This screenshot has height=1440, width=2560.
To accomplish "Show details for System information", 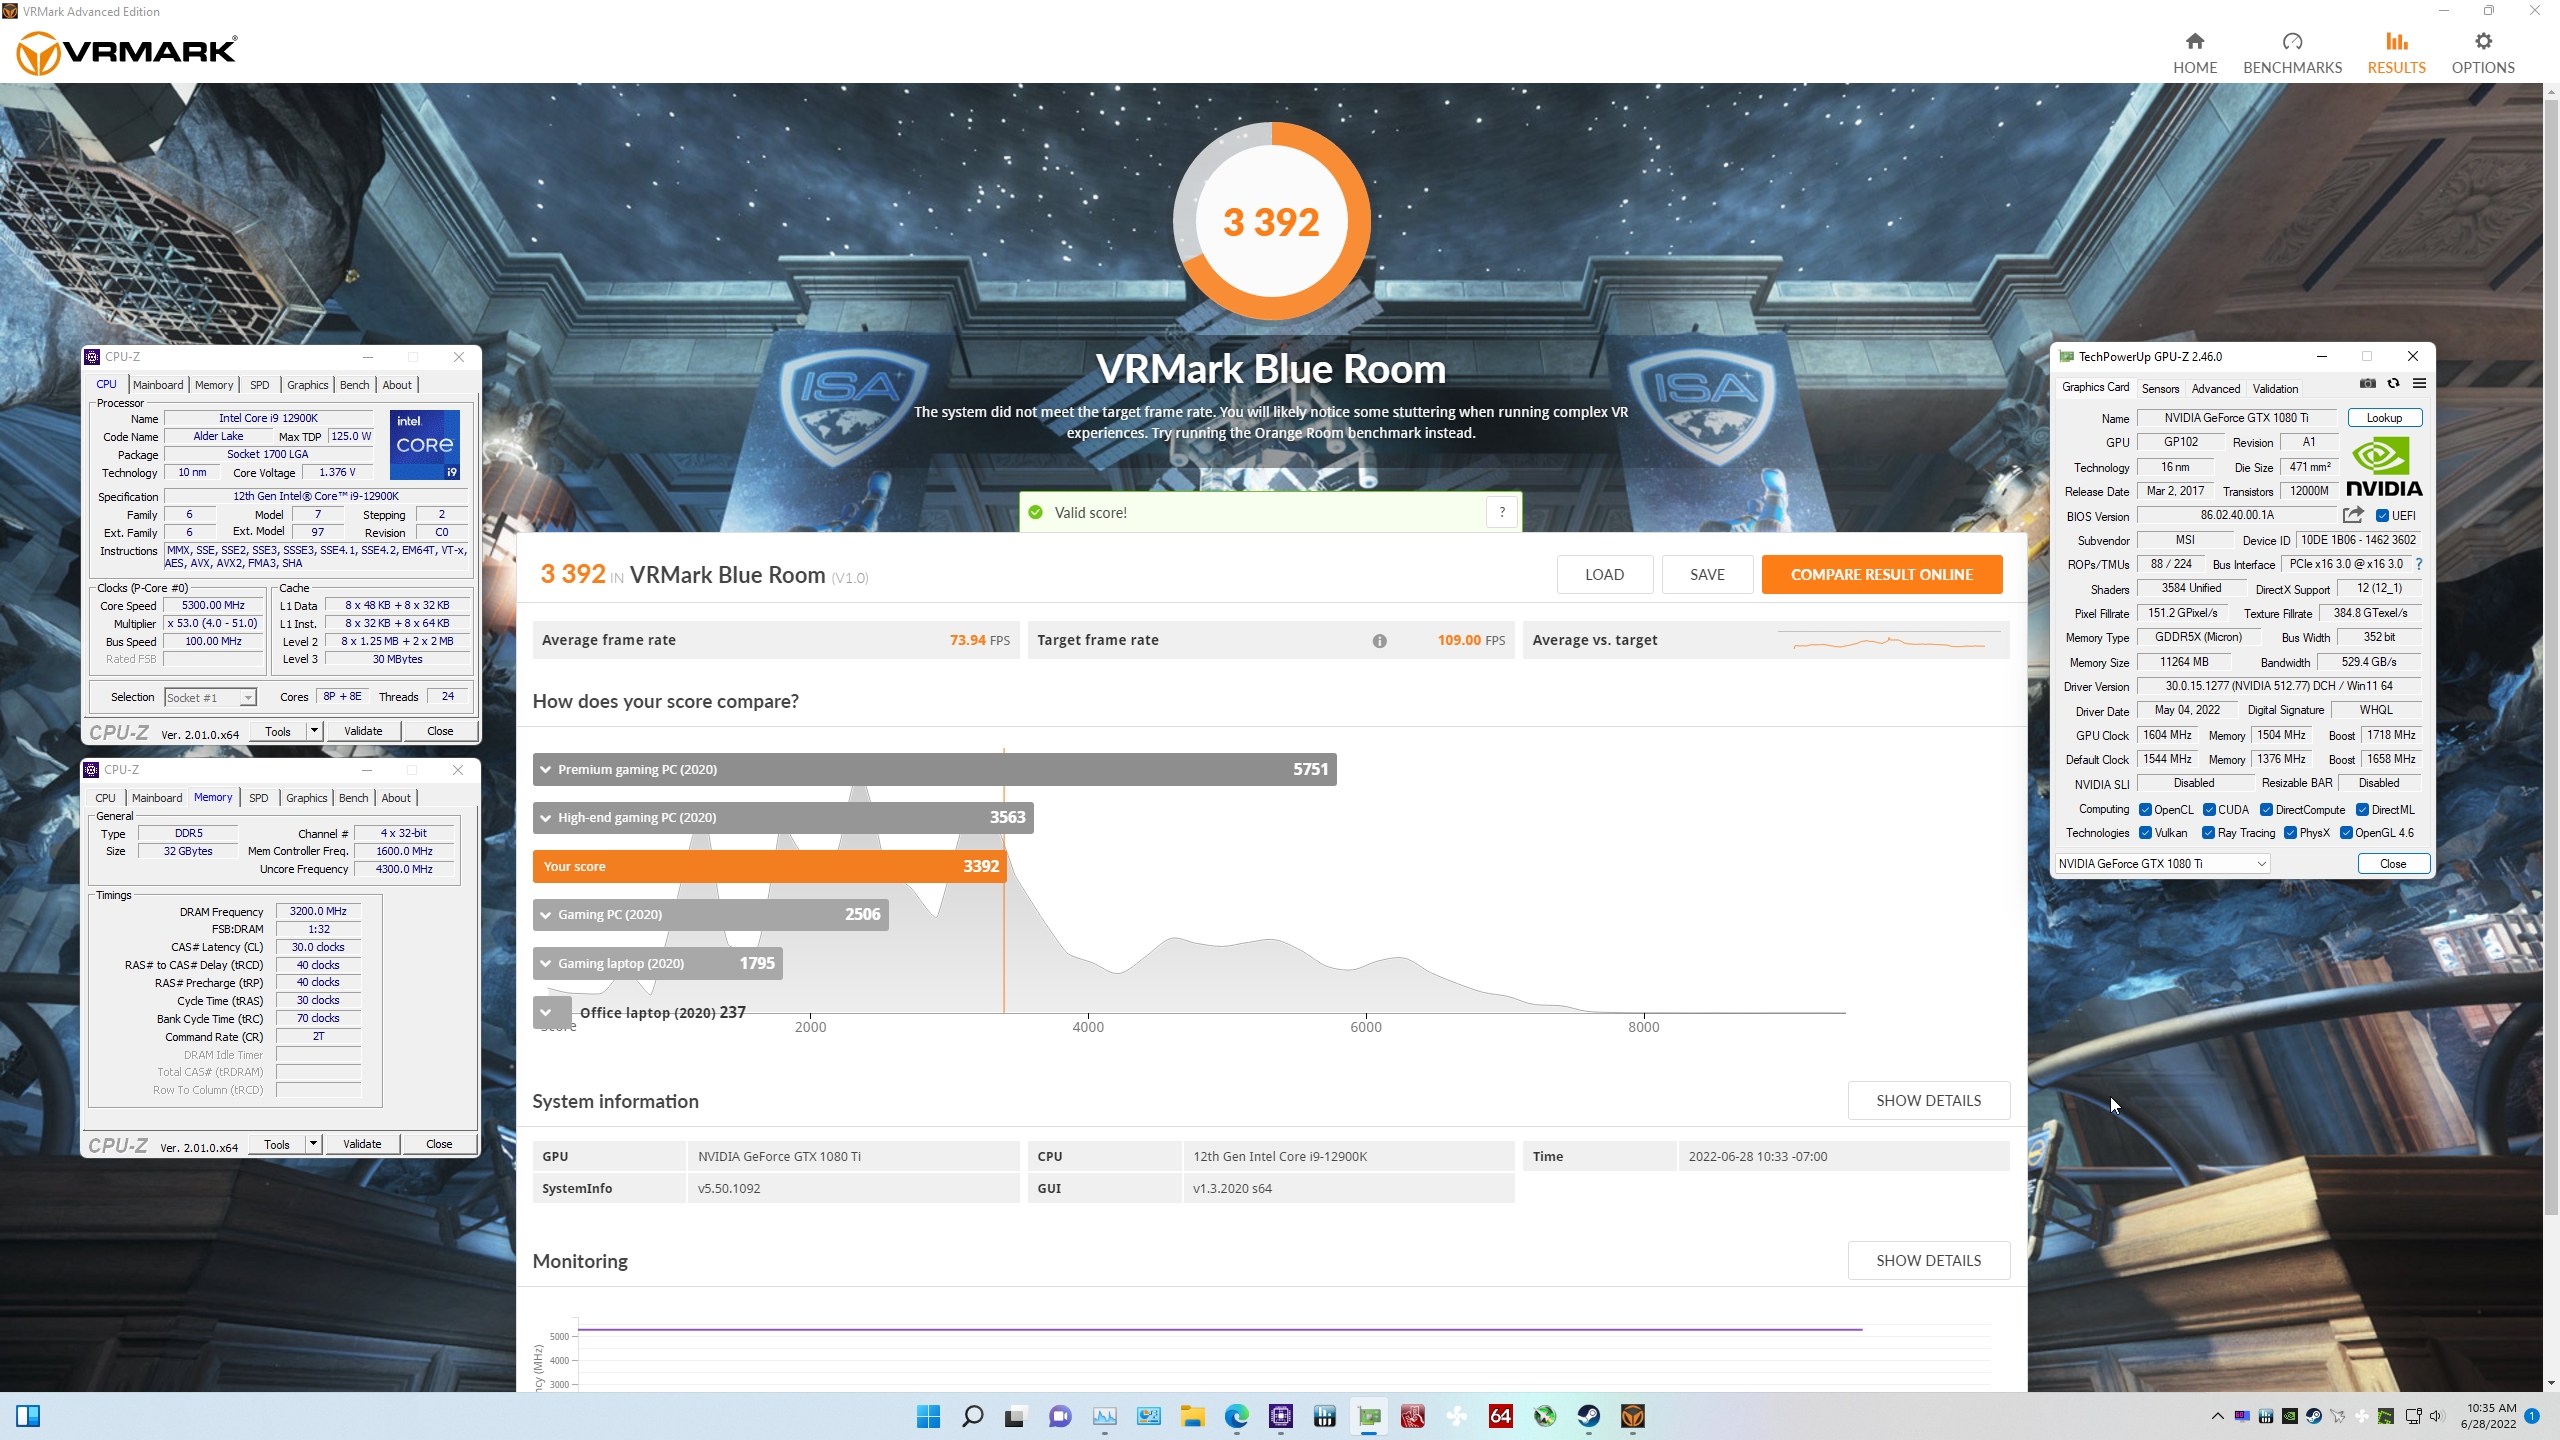I will [x=1928, y=1100].
